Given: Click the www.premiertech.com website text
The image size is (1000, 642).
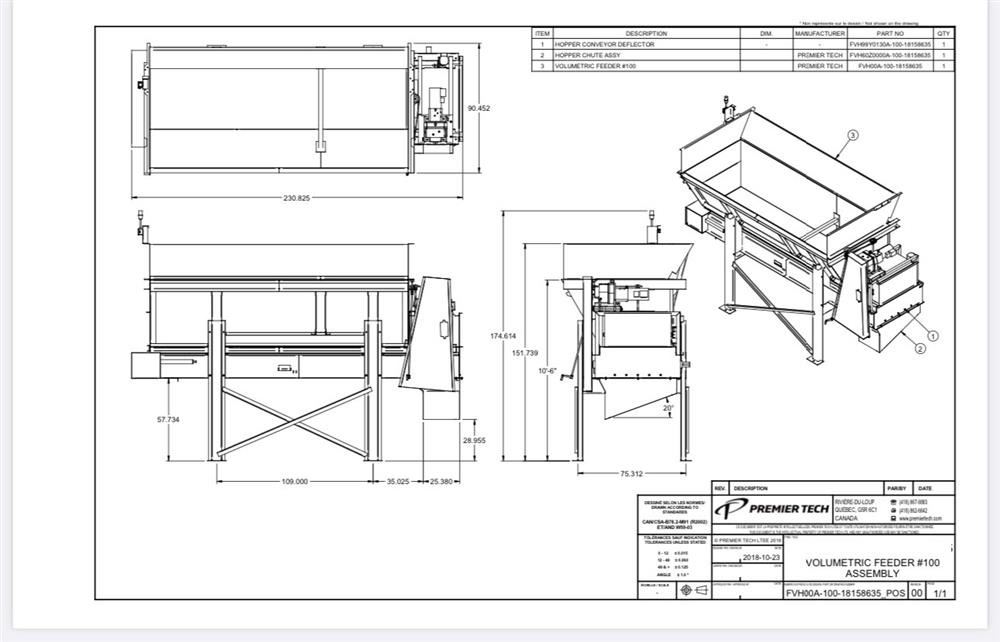Looking at the screenshot, I should coord(920,518).
